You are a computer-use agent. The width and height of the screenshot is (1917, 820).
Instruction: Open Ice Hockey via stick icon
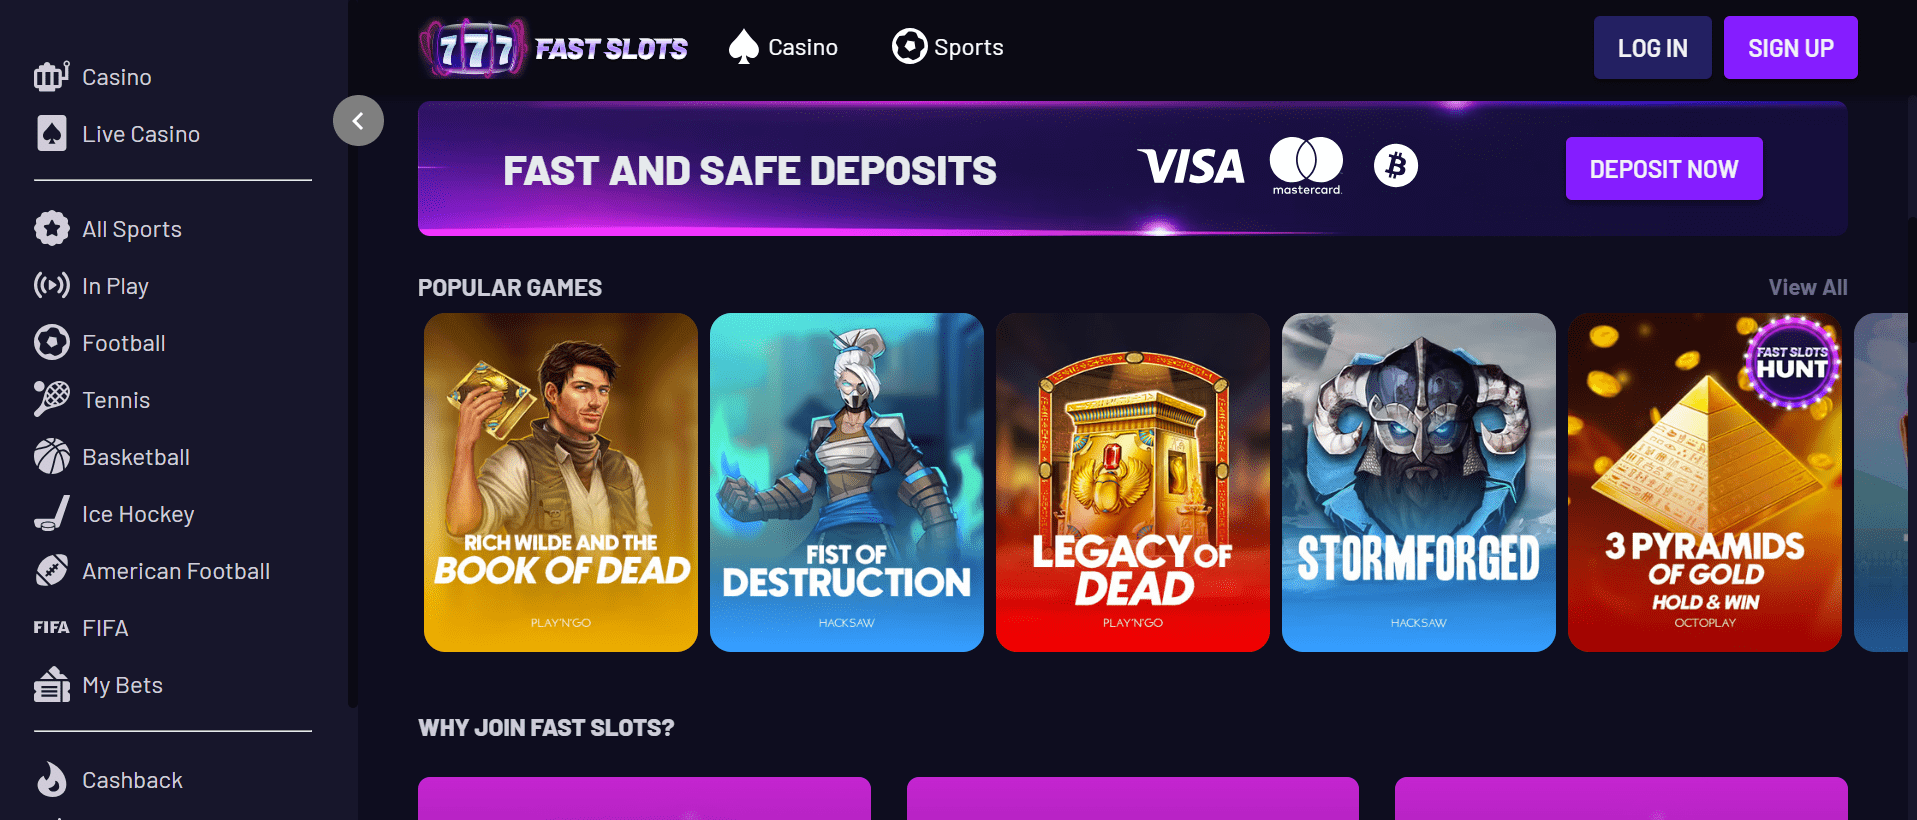(51, 513)
